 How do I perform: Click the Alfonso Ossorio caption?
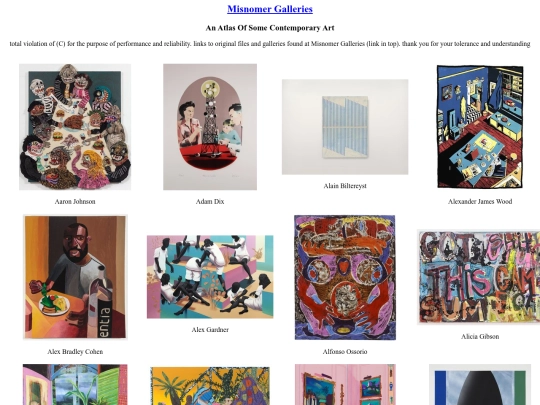pyautogui.click(x=345, y=352)
